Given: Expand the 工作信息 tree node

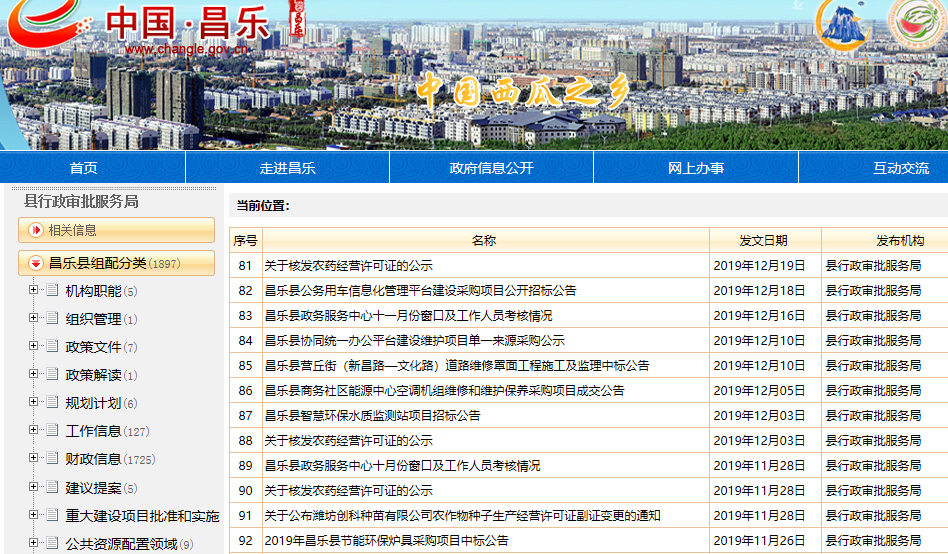Looking at the screenshot, I should [34, 431].
